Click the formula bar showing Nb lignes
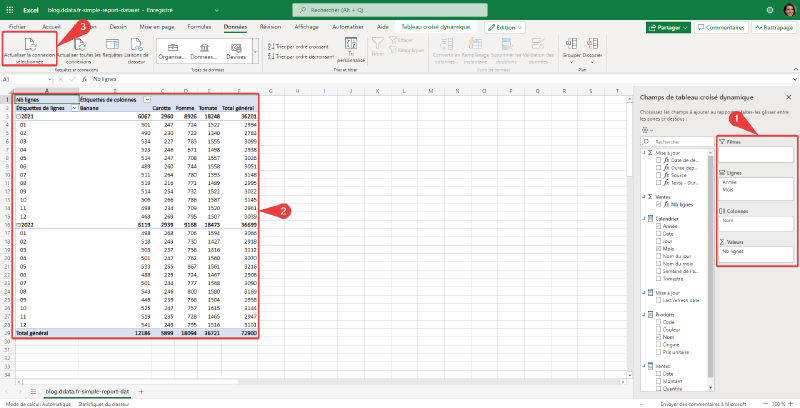Screen dimensions: 800x408 coord(439,79)
